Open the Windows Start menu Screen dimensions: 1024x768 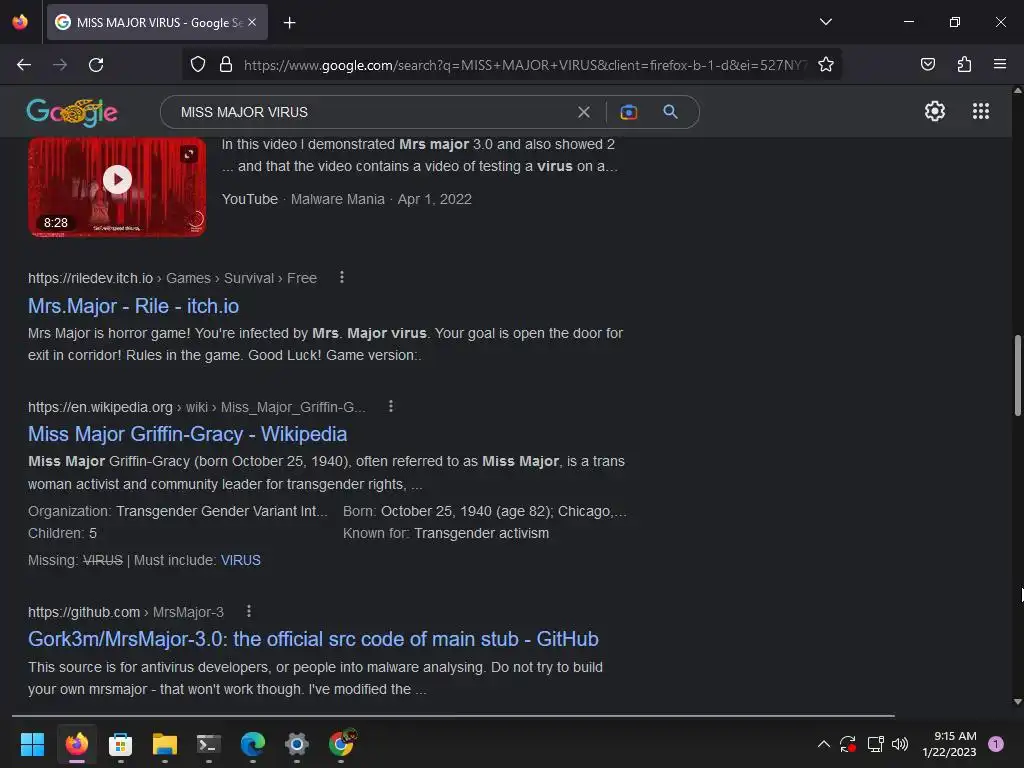click(x=32, y=743)
